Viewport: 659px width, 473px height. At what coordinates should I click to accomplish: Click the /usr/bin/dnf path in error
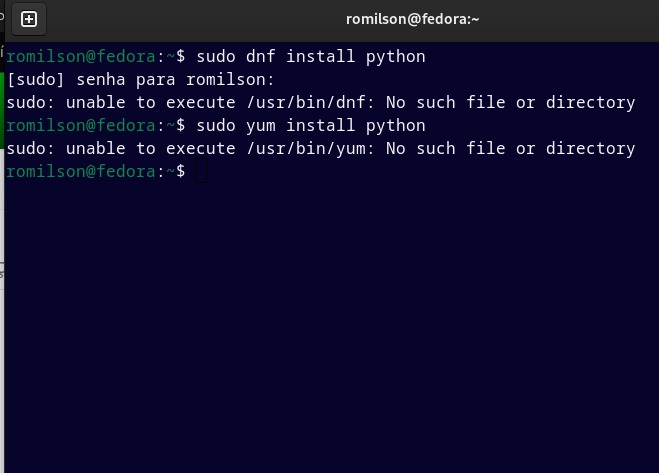pyautogui.click(x=306, y=103)
